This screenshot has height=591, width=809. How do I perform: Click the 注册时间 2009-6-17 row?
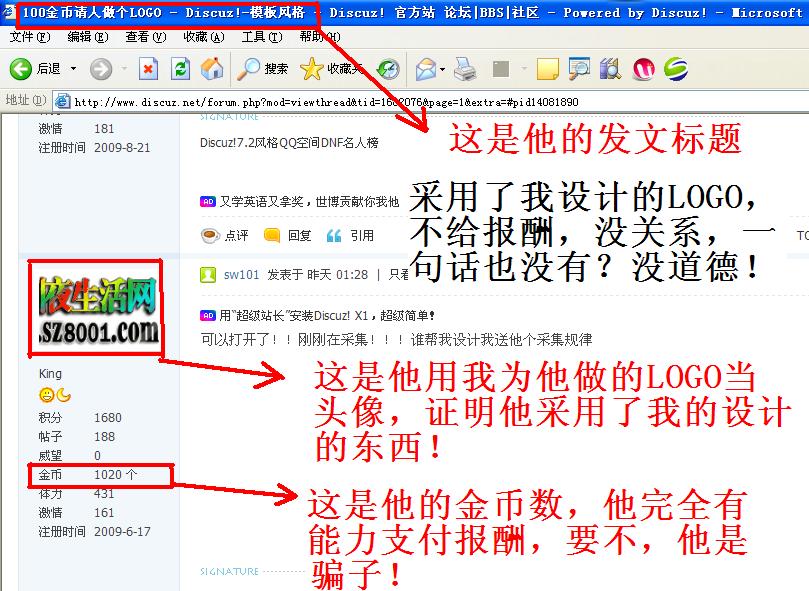pyautogui.click(x=94, y=532)
